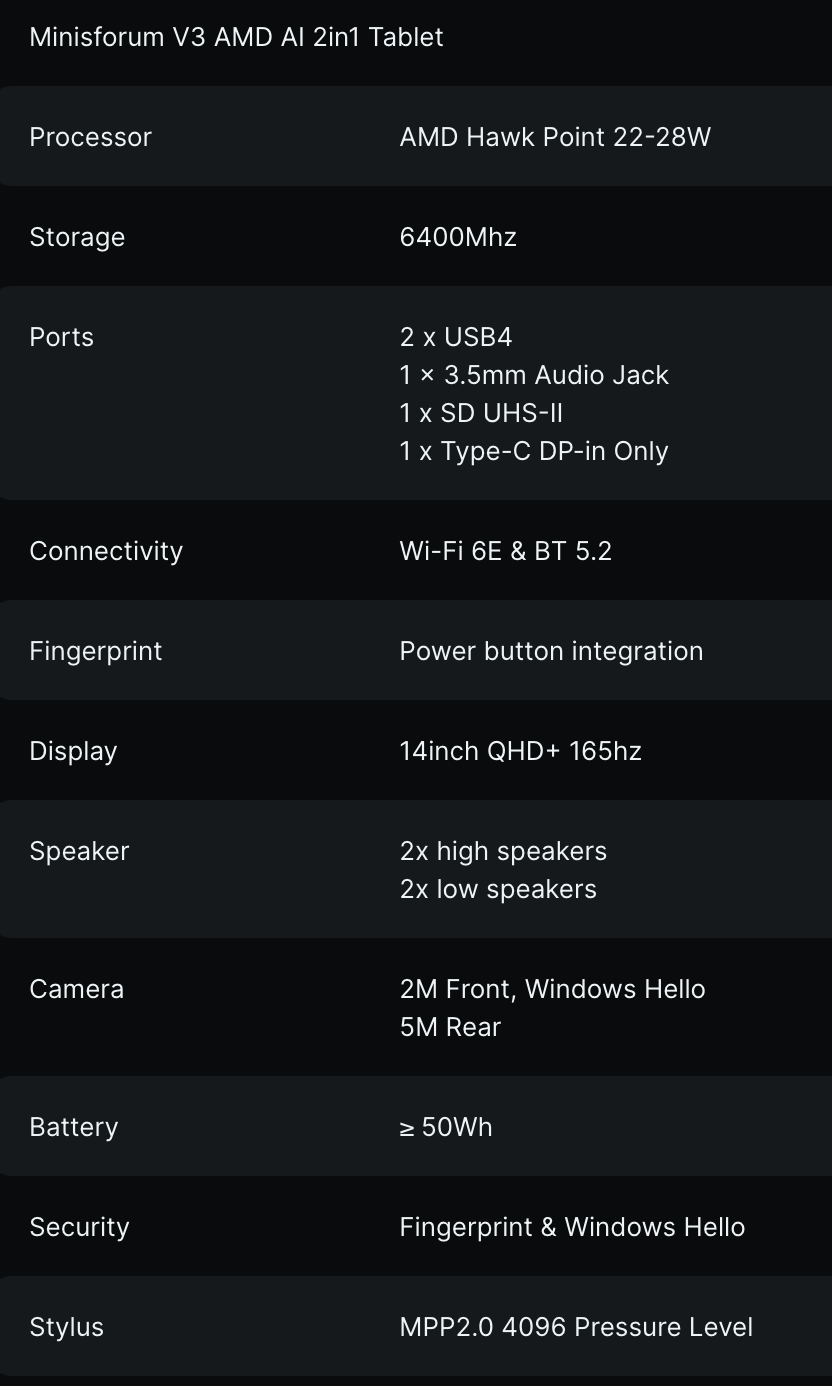Select the 3.5mm Audio Jack entry
Image resolution: width=832 pixels, height=1386 pixels.
pos(534,375)
